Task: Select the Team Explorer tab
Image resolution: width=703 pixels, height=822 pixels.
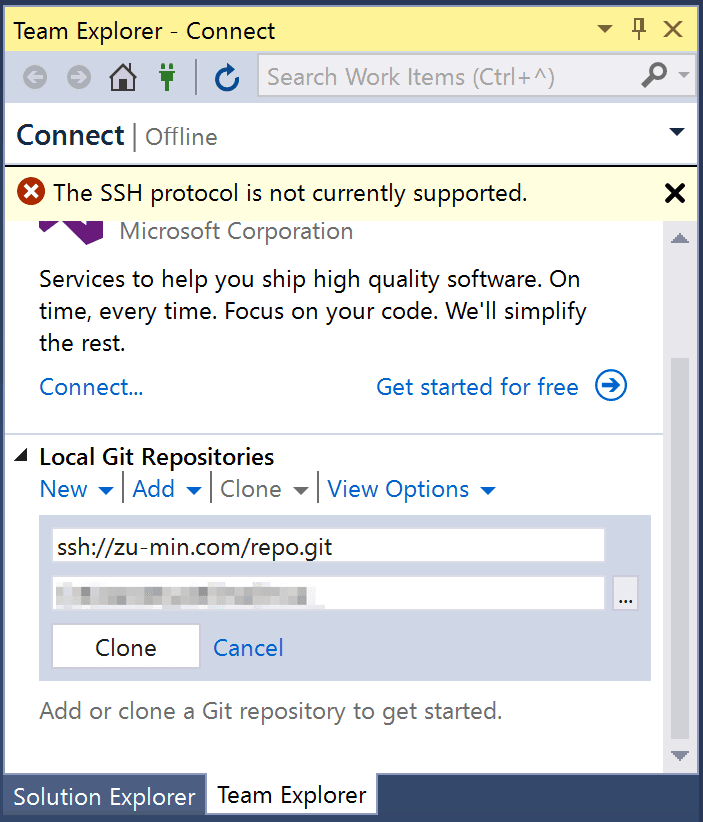Action: tap(291, 795)
